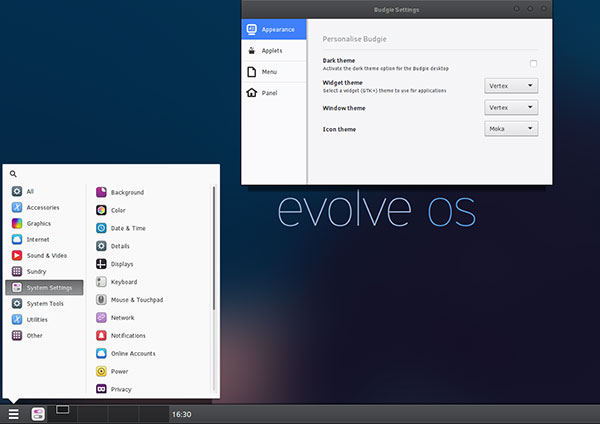
Task: Click the 'Widget theme' label text
Action: (342, 83)
